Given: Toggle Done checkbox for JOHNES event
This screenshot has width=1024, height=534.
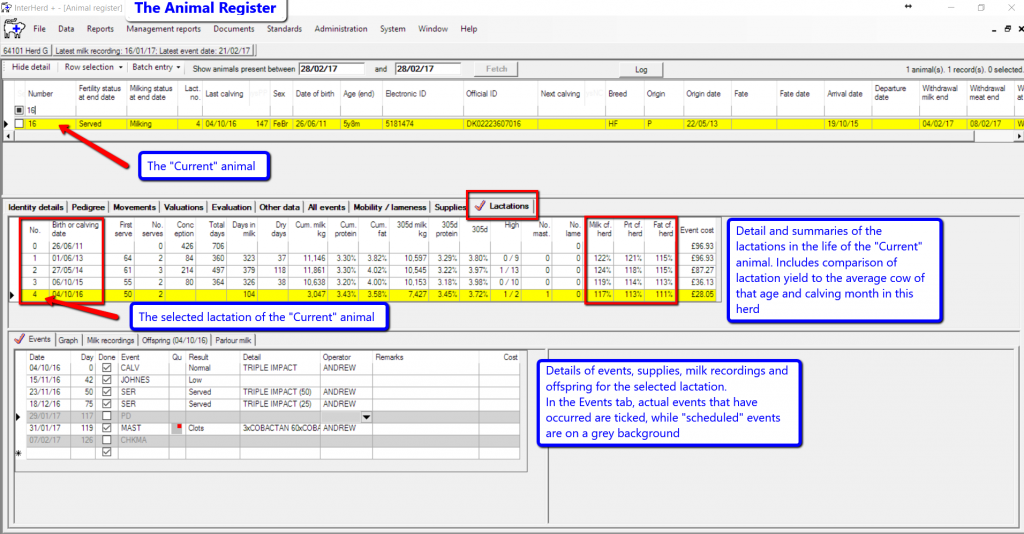Looking at the screenshot, I should pos(106,380).
